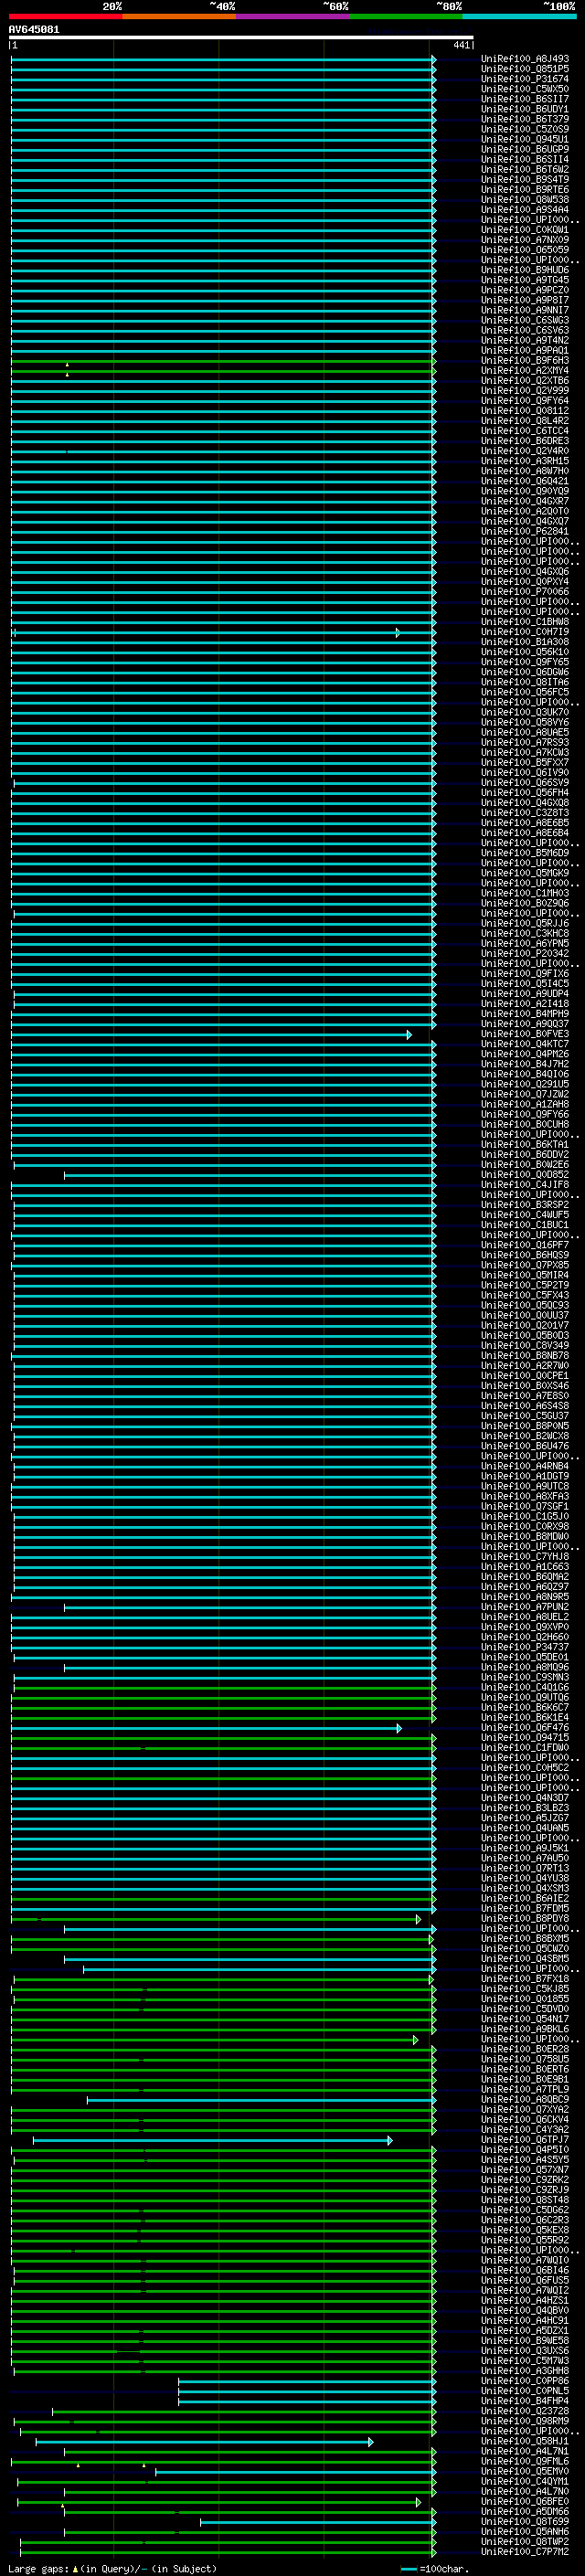The width and height of the screenshot is (585, 2576).
Task: Click hit label UniRef100_P70066
Action: [525, 591]
